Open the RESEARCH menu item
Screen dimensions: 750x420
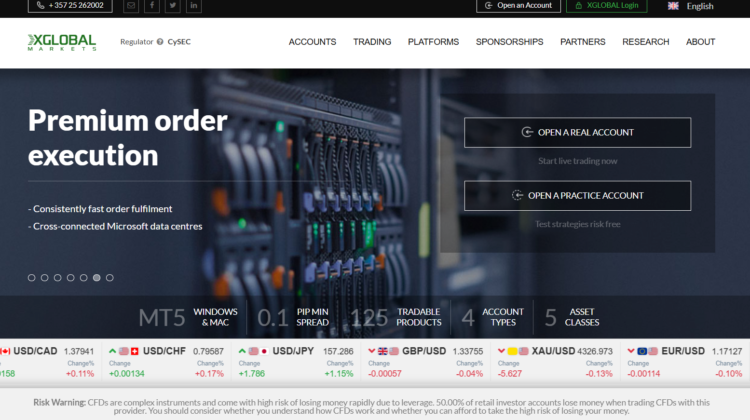[x=645, y=42]
